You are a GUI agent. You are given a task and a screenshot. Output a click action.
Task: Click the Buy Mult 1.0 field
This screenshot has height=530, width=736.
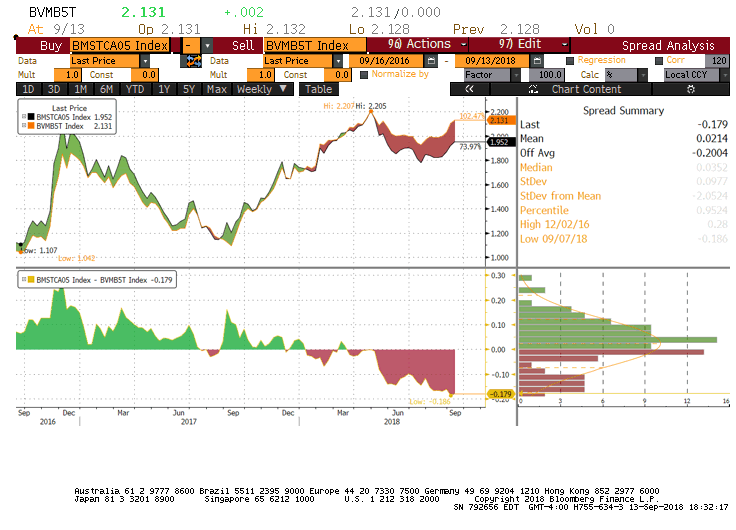point(68,75)
